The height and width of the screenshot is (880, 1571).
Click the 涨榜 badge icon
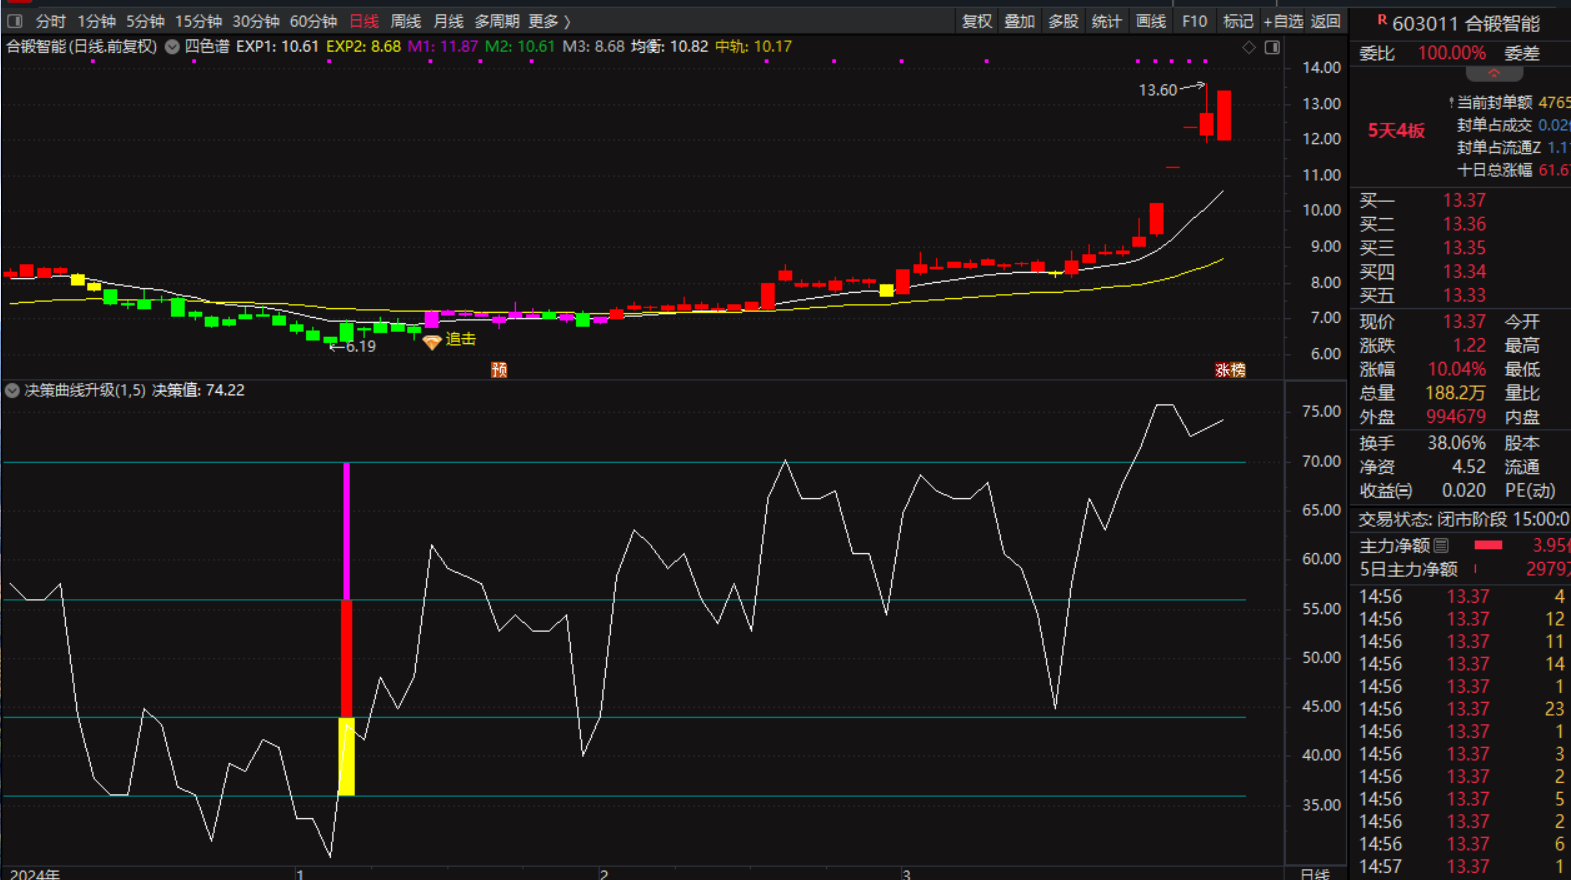coord(1230,370)
